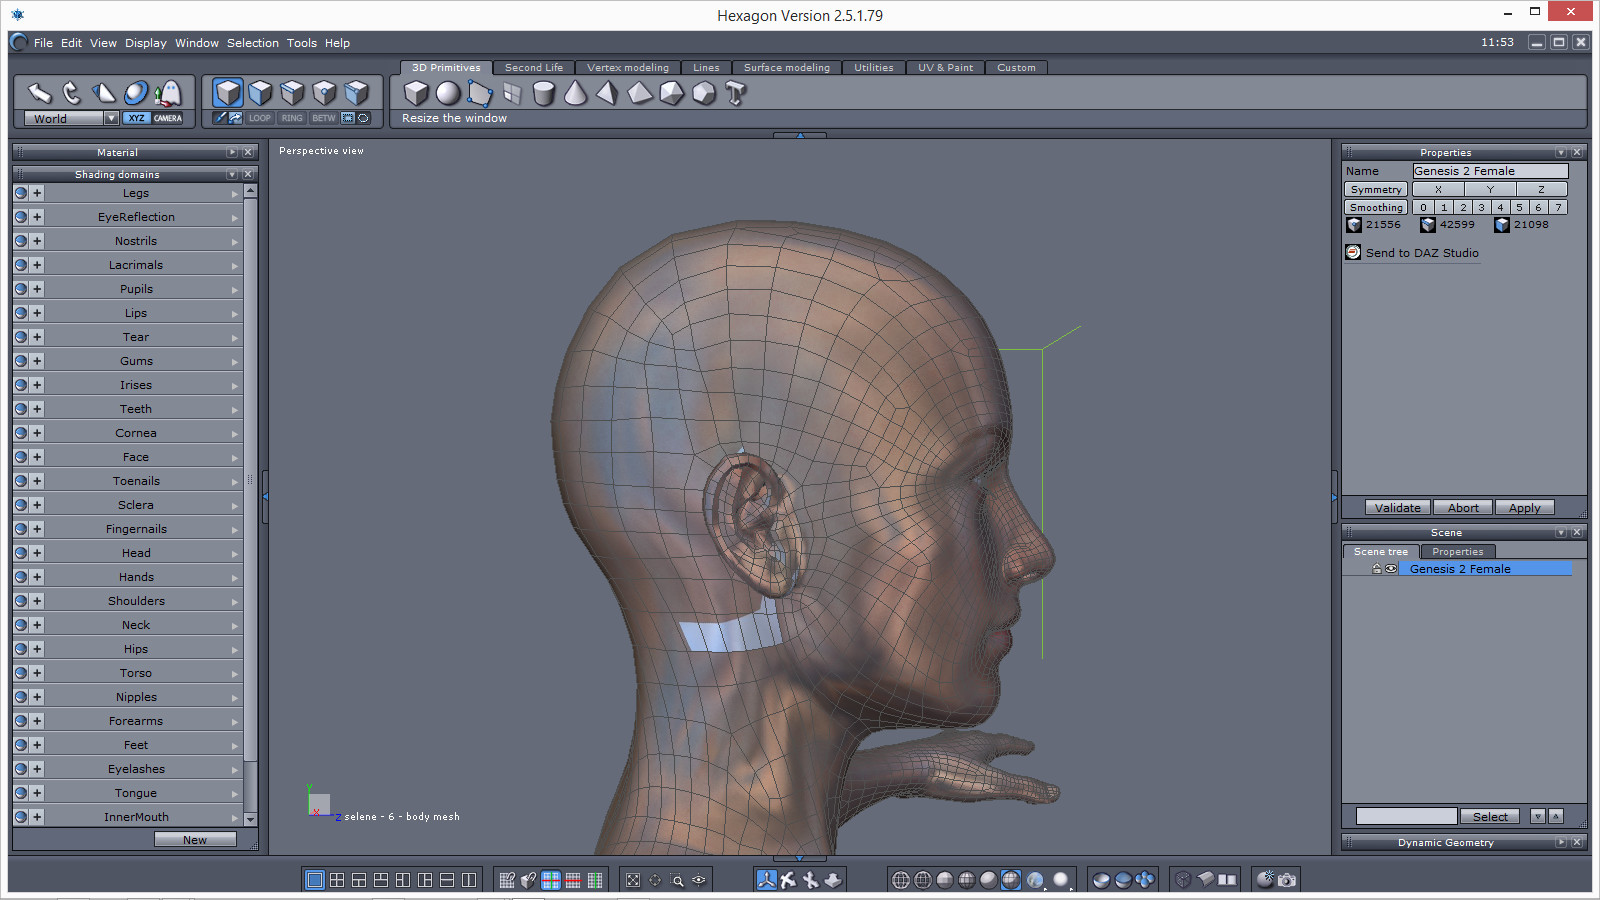Toggle visibility eye of Genesis 2 Female

click(x=1390, y=569)
